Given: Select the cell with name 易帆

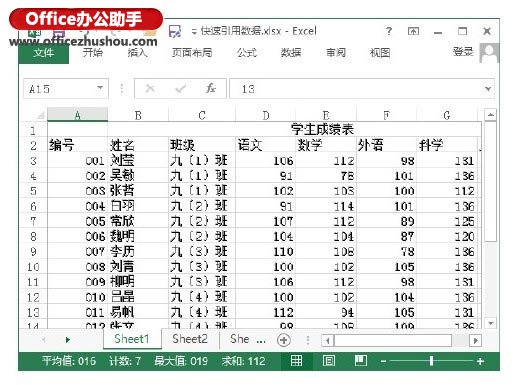Looking at the screenshot, I should (138, 312).
